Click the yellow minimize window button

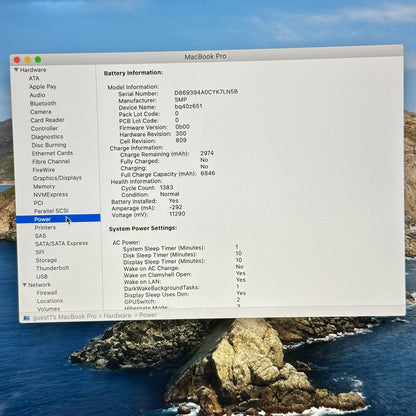27,60
